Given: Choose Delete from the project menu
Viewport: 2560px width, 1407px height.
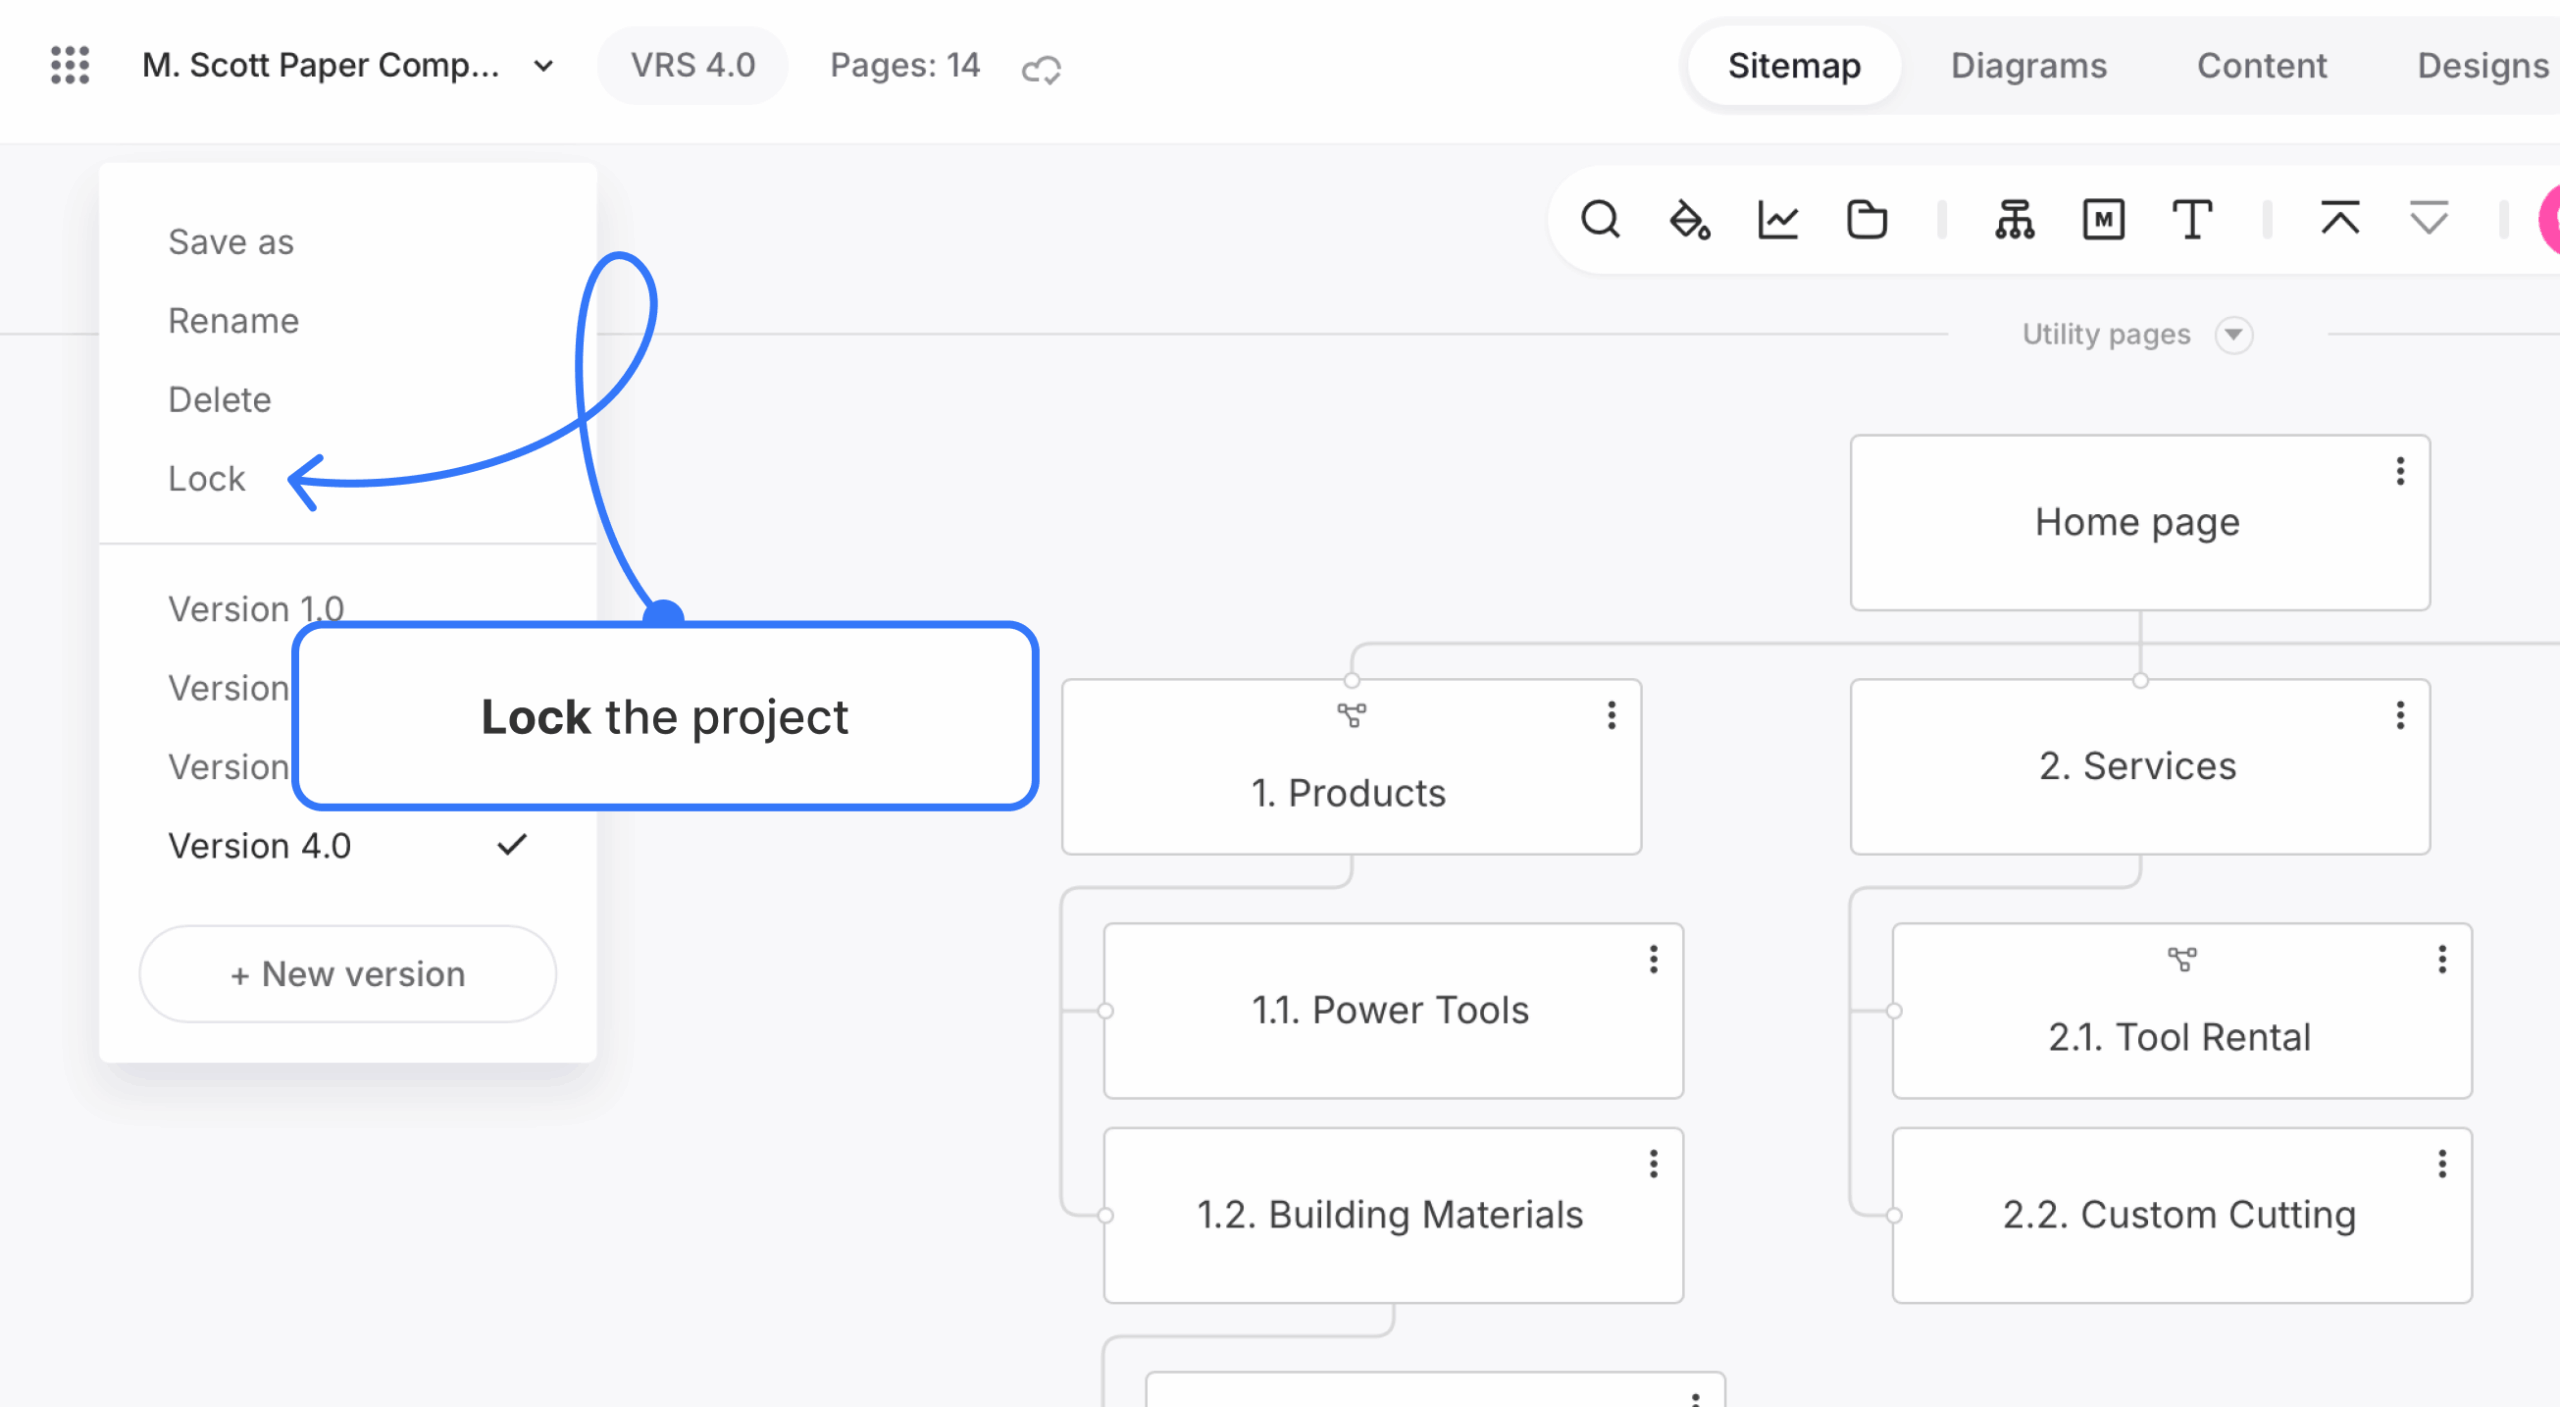Looking at the screenshot, I should [219, 400].
